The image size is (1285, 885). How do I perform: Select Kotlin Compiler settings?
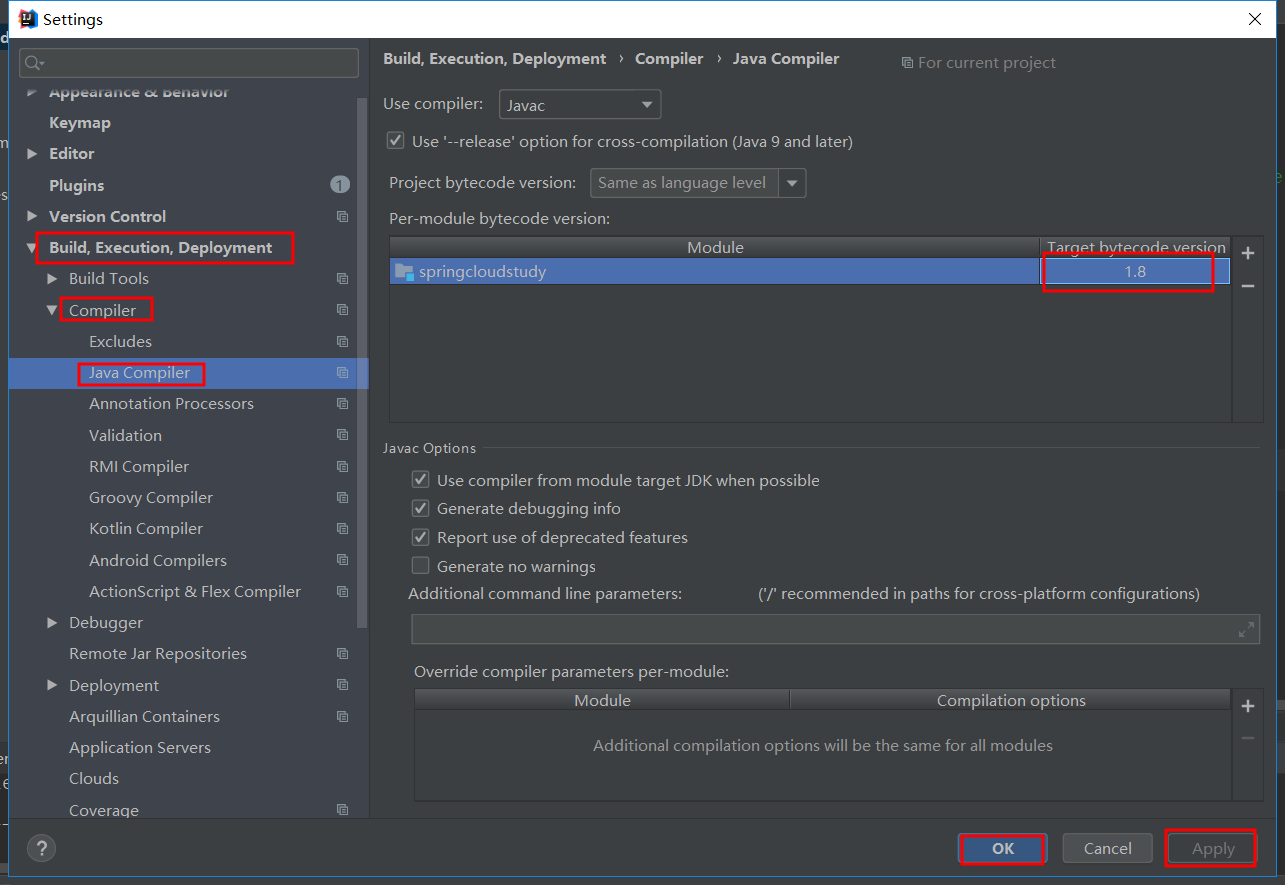146,529
